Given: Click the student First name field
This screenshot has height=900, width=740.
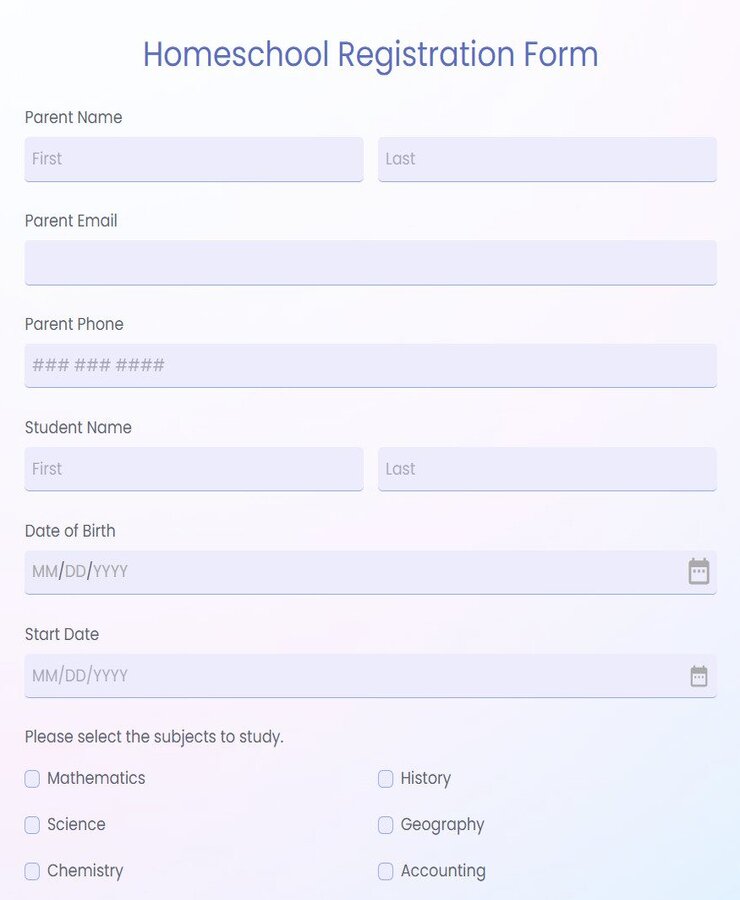Looking at the screenshot, I should point(193,468).
